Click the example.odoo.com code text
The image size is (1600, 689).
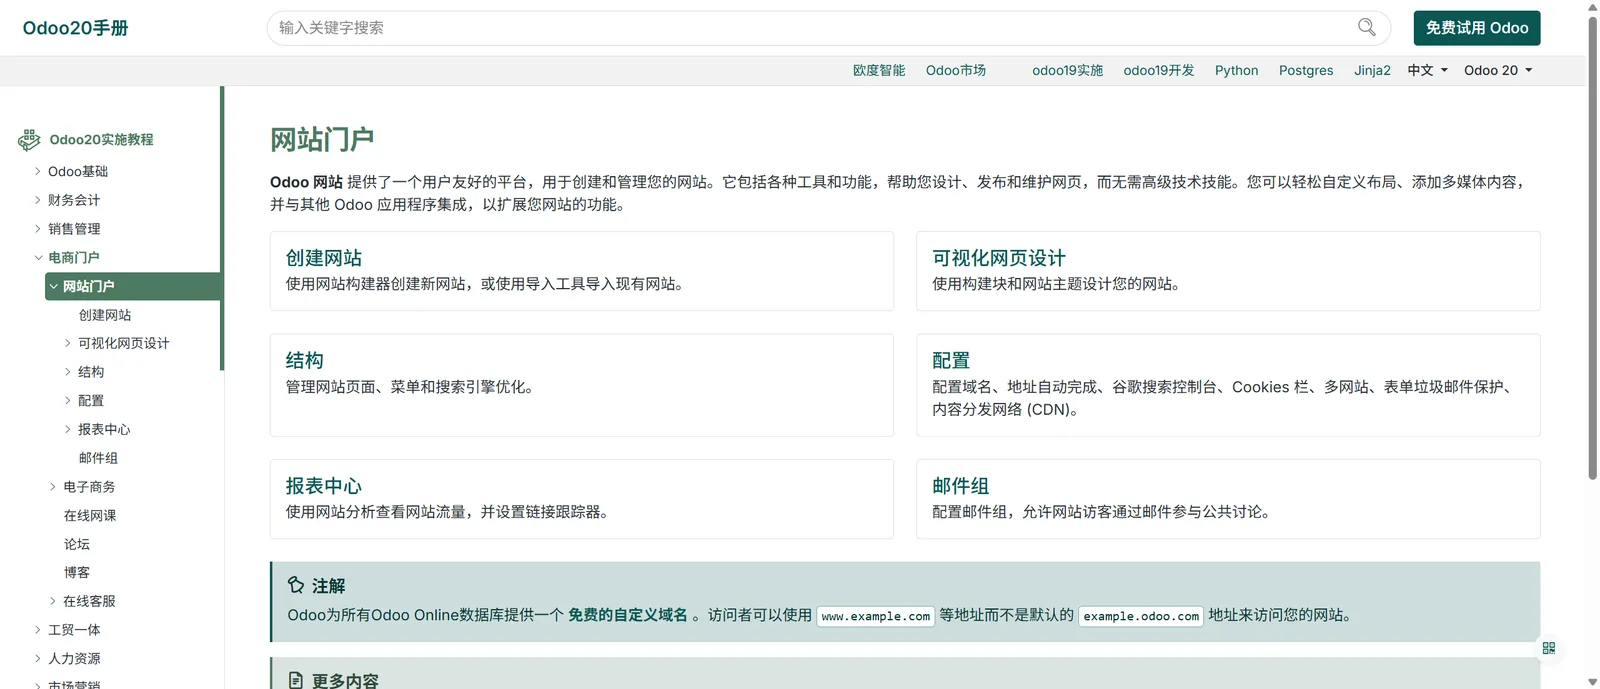[1141, 616]
